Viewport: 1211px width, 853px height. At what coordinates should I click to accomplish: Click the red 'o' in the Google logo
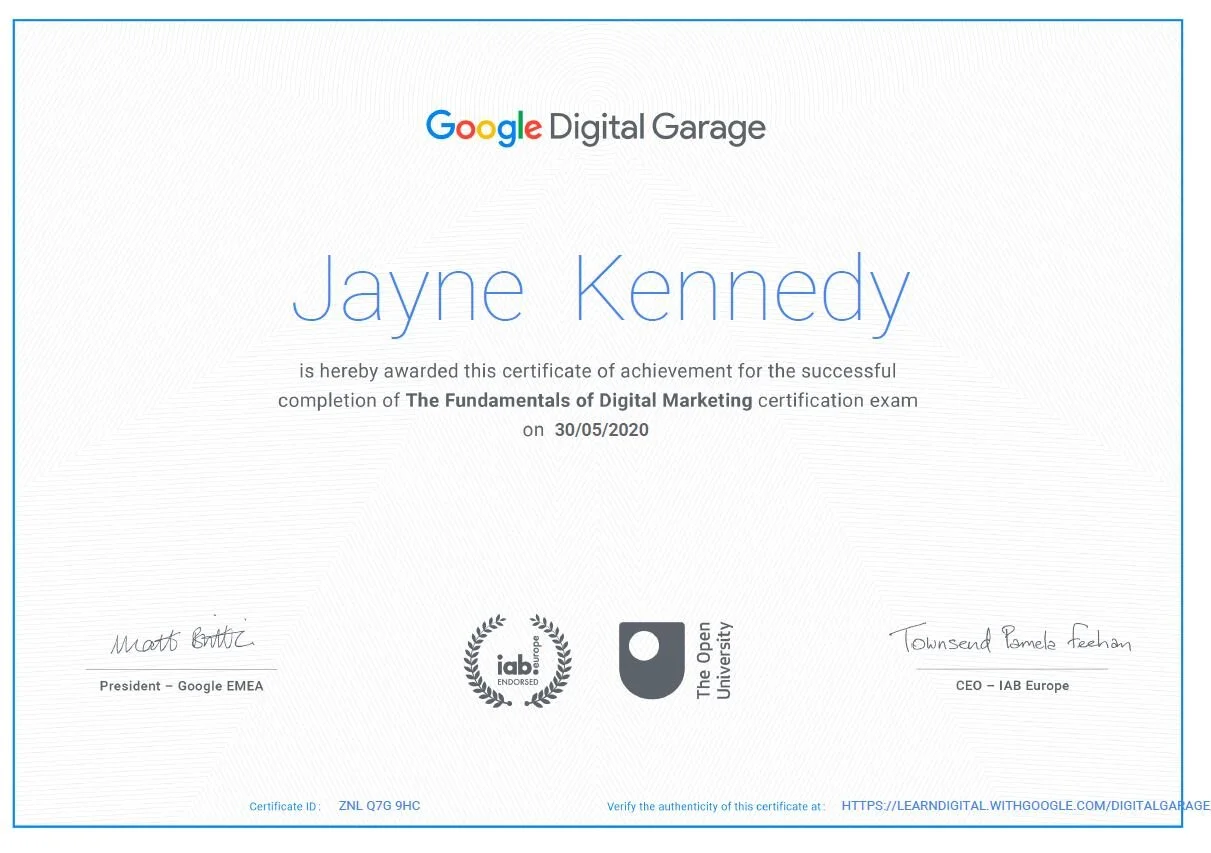[x=468, y=130]
